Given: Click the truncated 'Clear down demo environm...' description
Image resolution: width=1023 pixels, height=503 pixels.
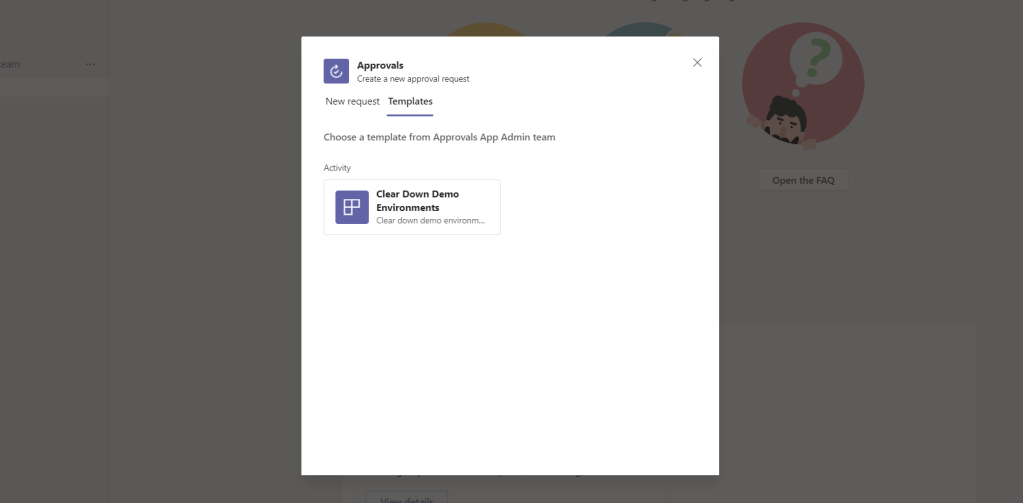Looking at the screenshot, I should [x=430, y=220].
